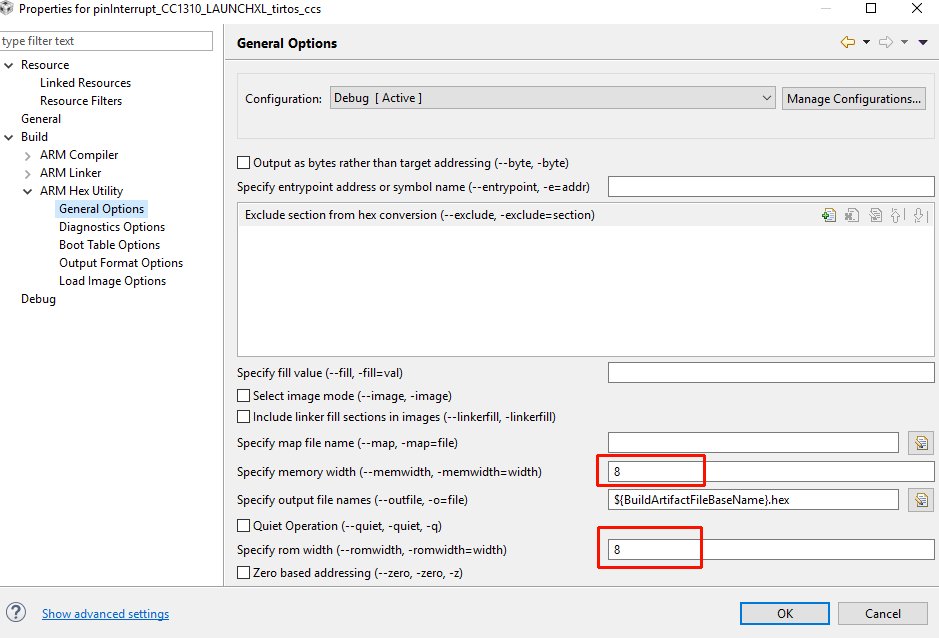Screen dimensions: 939x638
Task: Click the yellow back navigation arrow
Action: click(848, 42)
